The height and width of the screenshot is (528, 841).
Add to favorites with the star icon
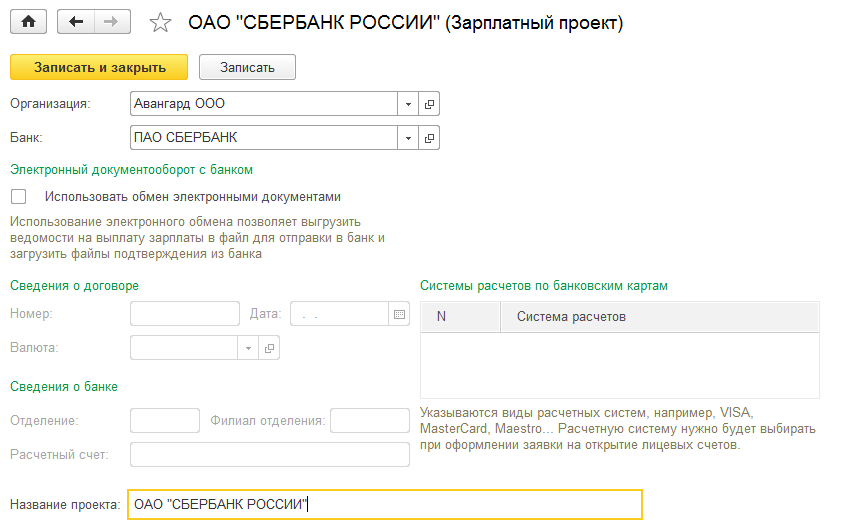pos(160,23)
